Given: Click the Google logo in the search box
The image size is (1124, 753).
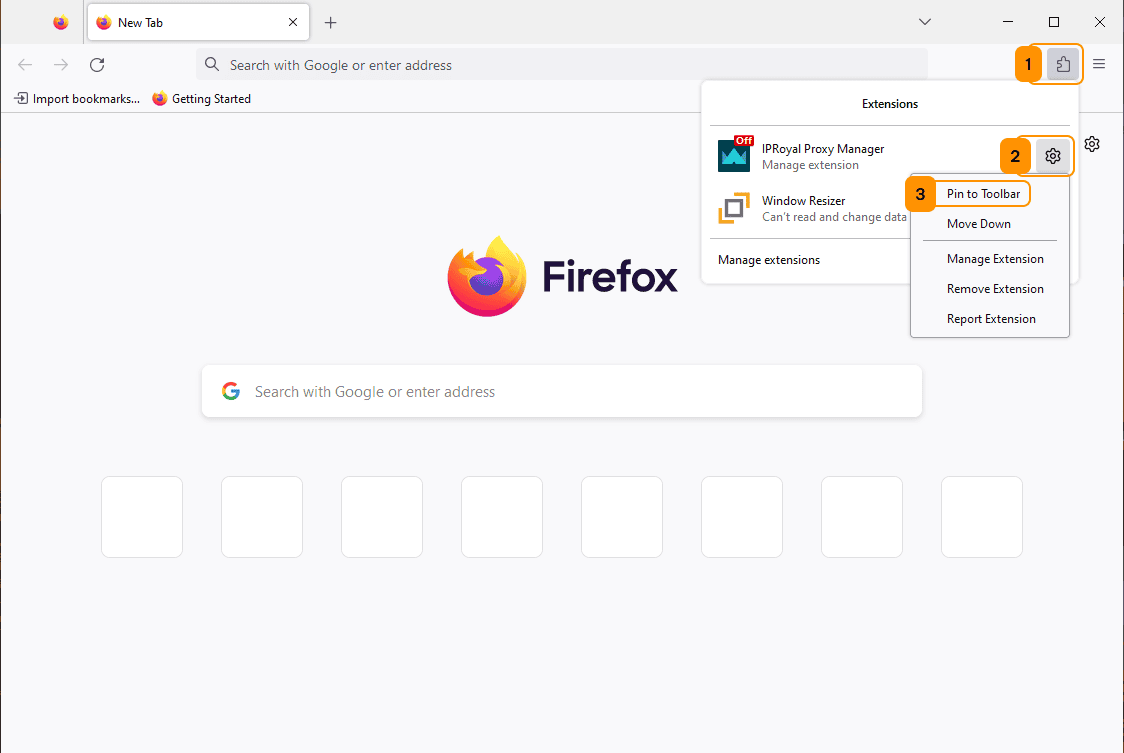Looking at the screenshot, I should (x=231, y=391).
